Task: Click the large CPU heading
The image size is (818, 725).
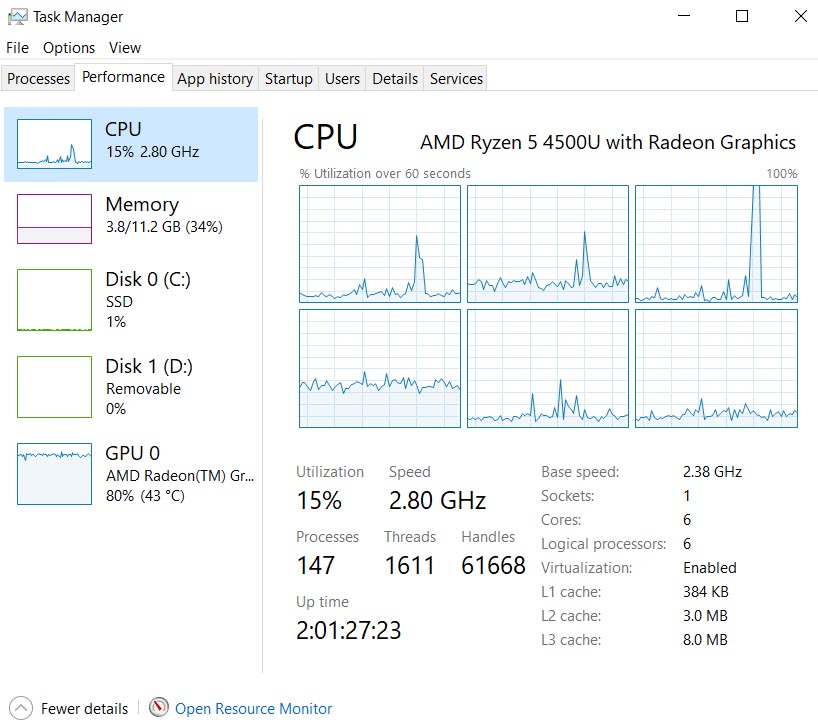Action: click(326, 137)
